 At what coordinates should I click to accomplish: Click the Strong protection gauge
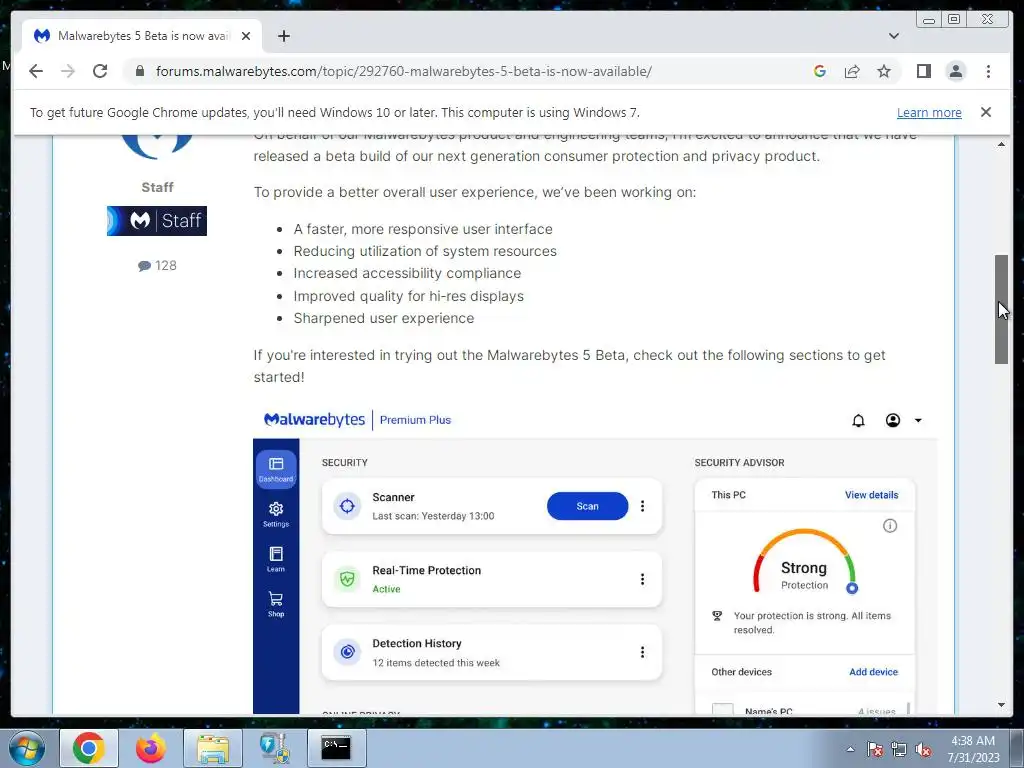click(805, 562)
